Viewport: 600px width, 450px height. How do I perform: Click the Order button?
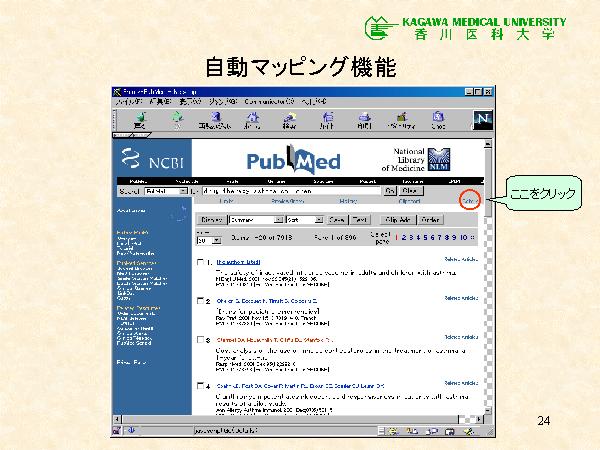pyautogui.click(x=430, y=220)
